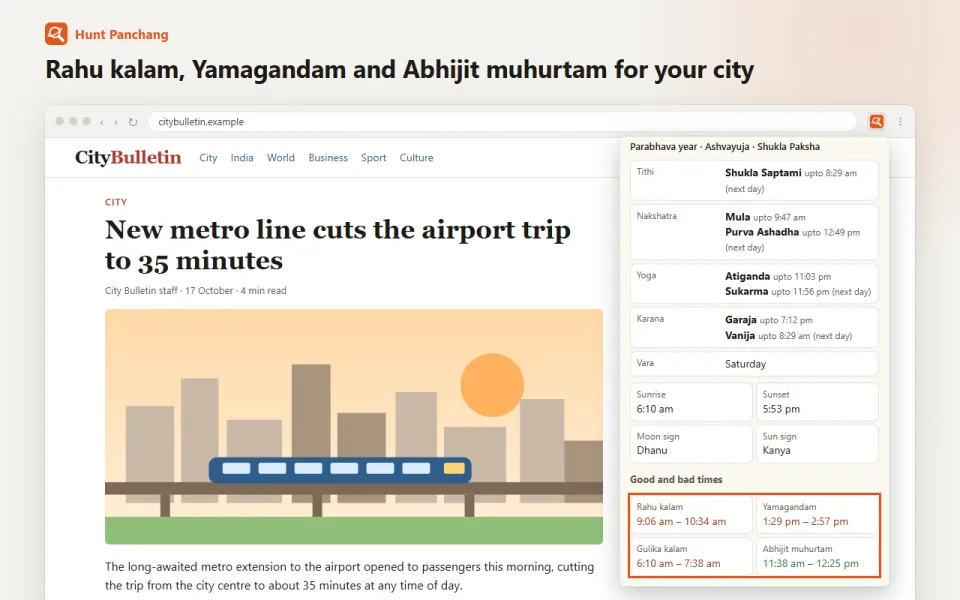This screenshot has height=600, width=960.
Task: Click the Abhijit muhurtam time card
Action: 817,556
